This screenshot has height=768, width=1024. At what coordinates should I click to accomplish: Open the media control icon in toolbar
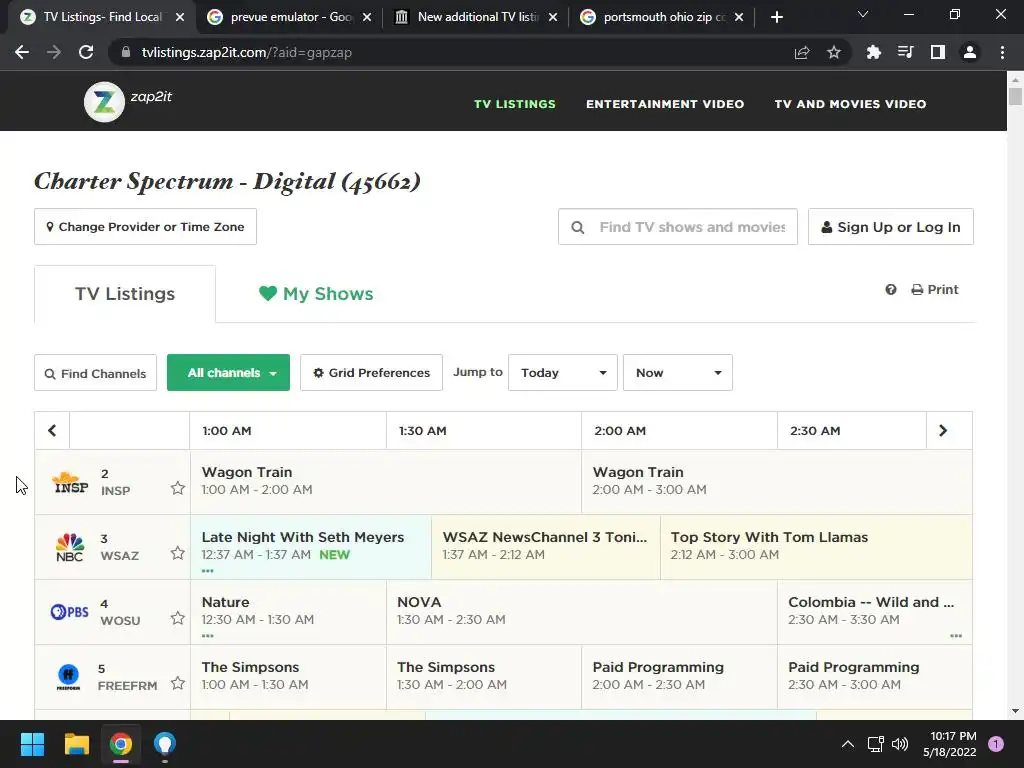(905, 52)
